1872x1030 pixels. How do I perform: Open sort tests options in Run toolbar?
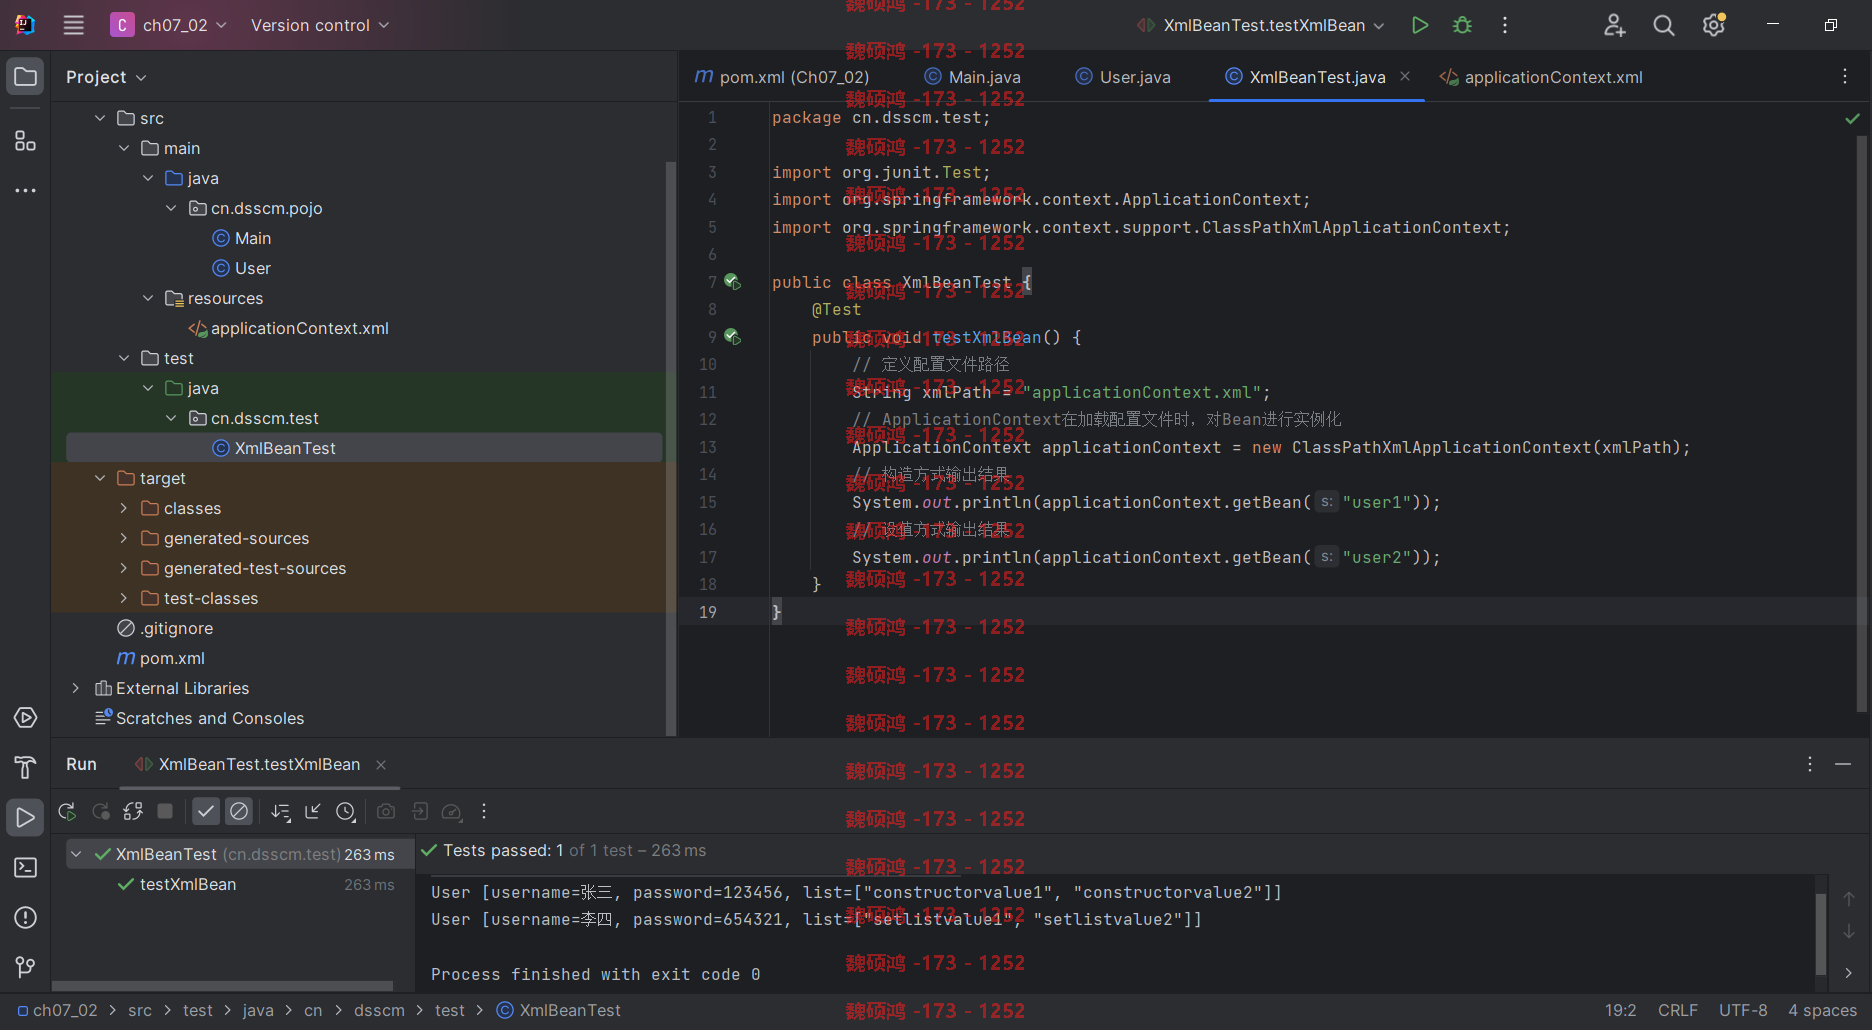point(281,812)
